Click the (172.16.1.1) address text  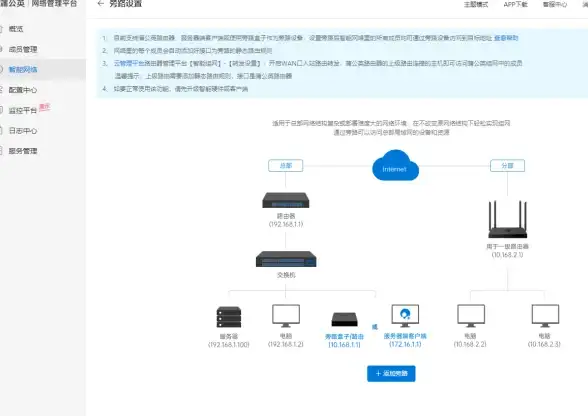(405, 344)
